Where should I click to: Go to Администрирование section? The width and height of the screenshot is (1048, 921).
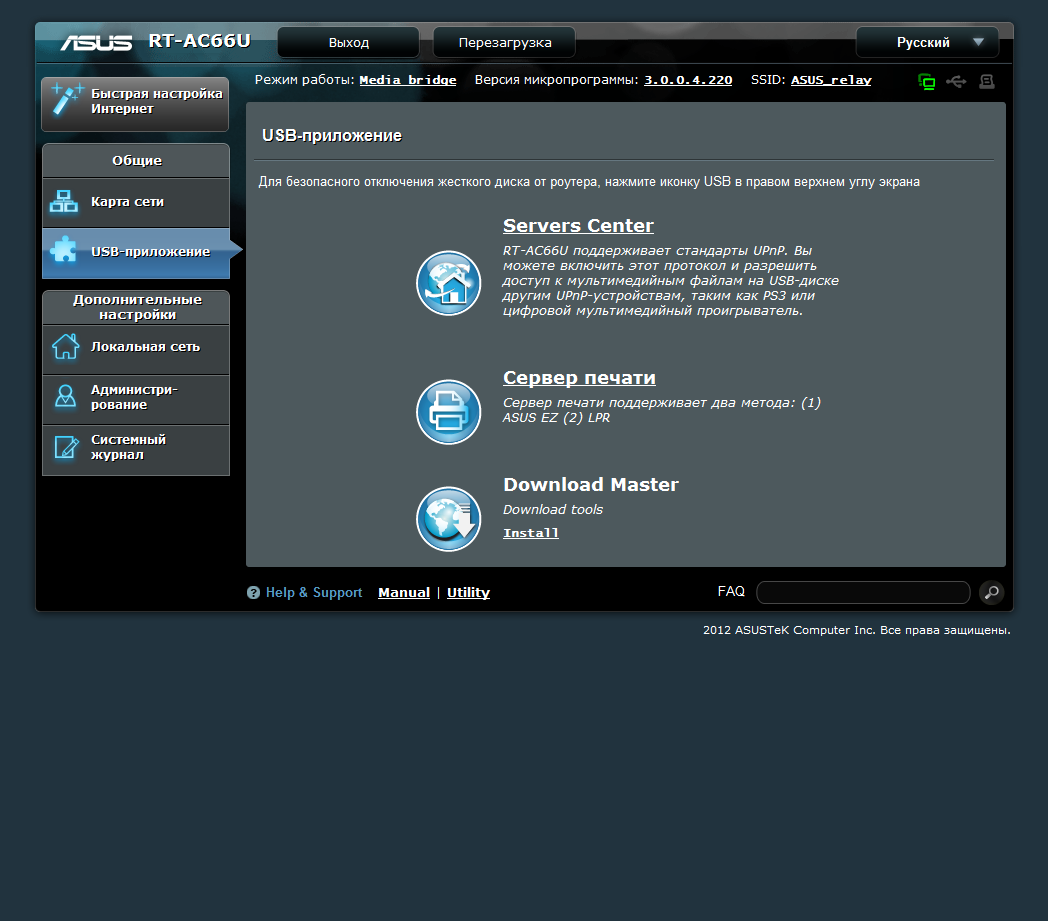coord(136,399)
